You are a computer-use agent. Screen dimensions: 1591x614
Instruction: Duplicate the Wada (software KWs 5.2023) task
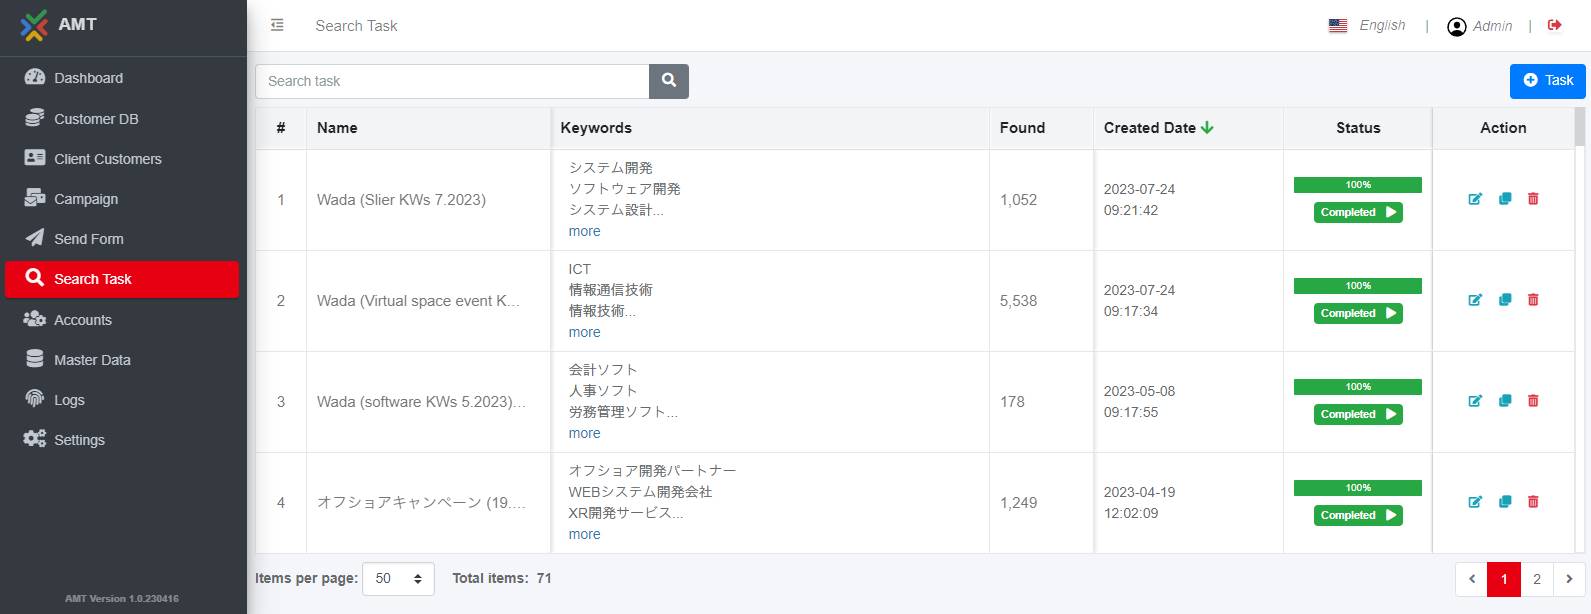pos(1505,401)
